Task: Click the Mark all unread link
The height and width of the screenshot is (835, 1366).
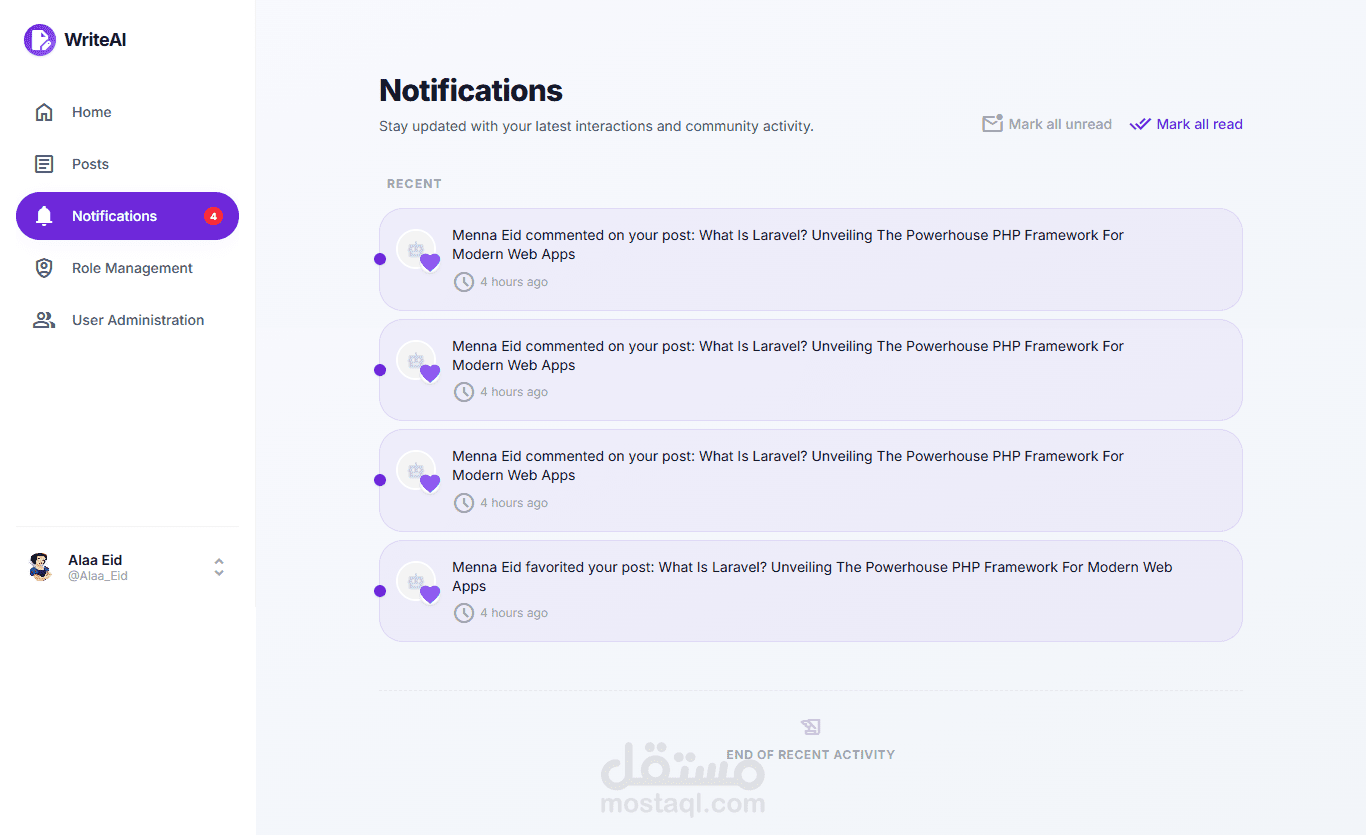Action: click(1047, 124)
